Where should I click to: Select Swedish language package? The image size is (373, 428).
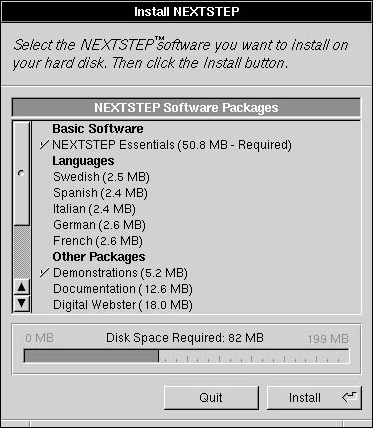pyautogui.click(x=197, y=177)
